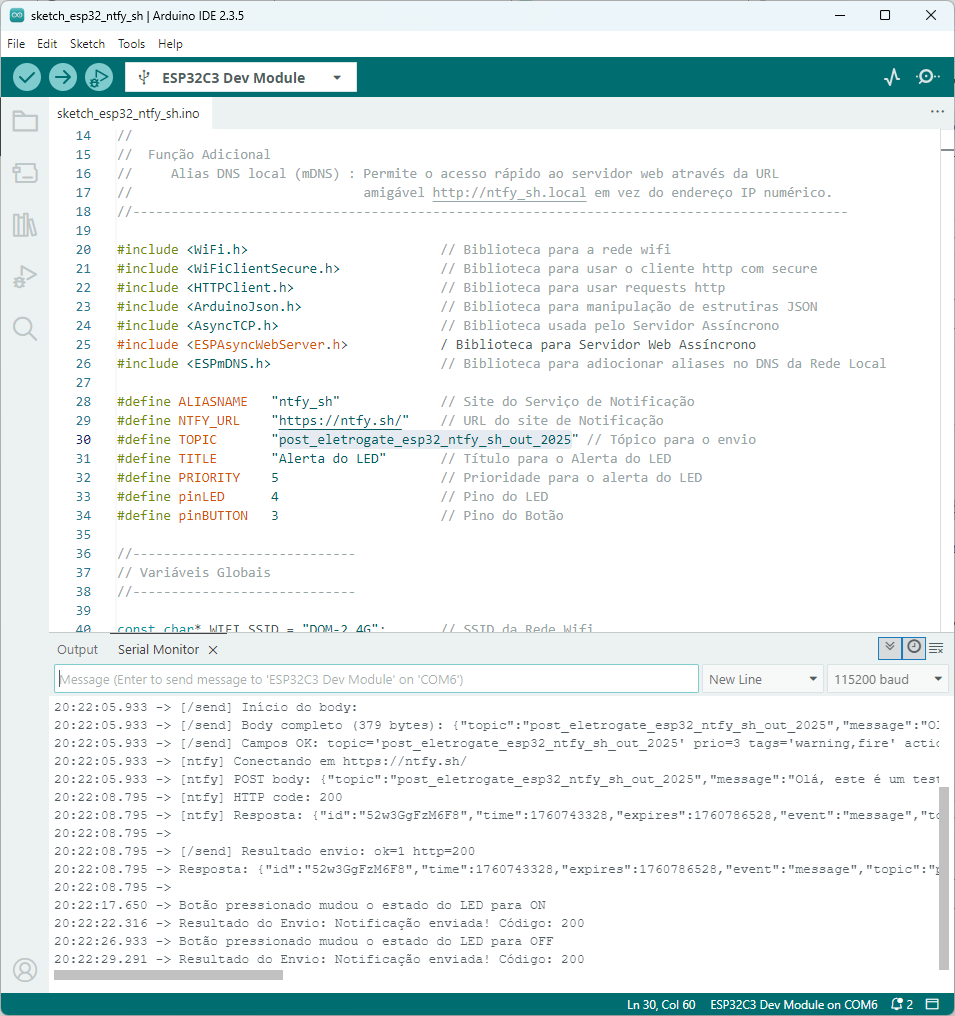Click the notifications count in status bar
The width and height of the screenshot is (955, 1016).
click(x=903, y=1004)
